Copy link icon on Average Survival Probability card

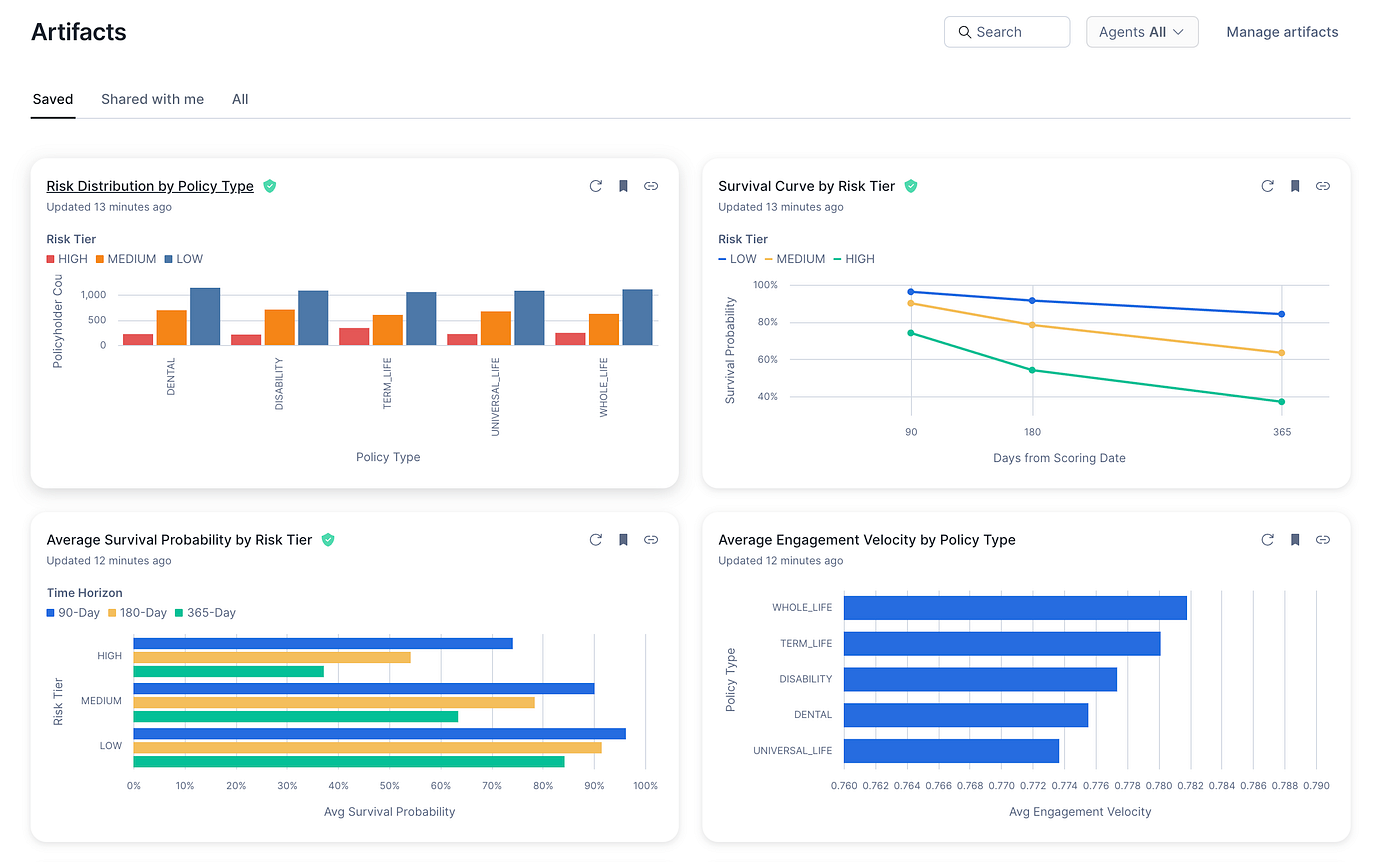pos(651,540)
